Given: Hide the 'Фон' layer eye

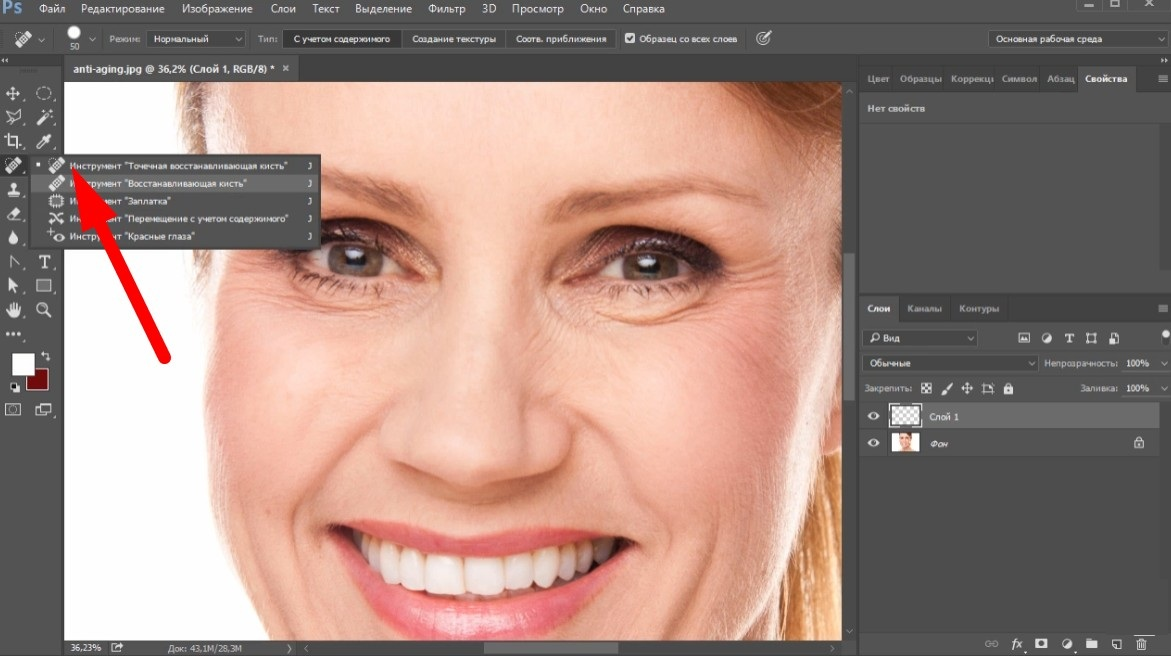Looking at the screenshot, I should point(873,443).
